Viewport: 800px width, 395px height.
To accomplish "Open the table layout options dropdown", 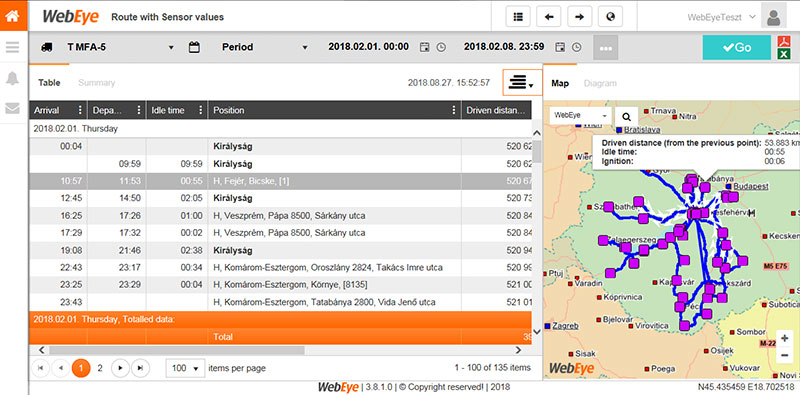I will tap(522, 83).
